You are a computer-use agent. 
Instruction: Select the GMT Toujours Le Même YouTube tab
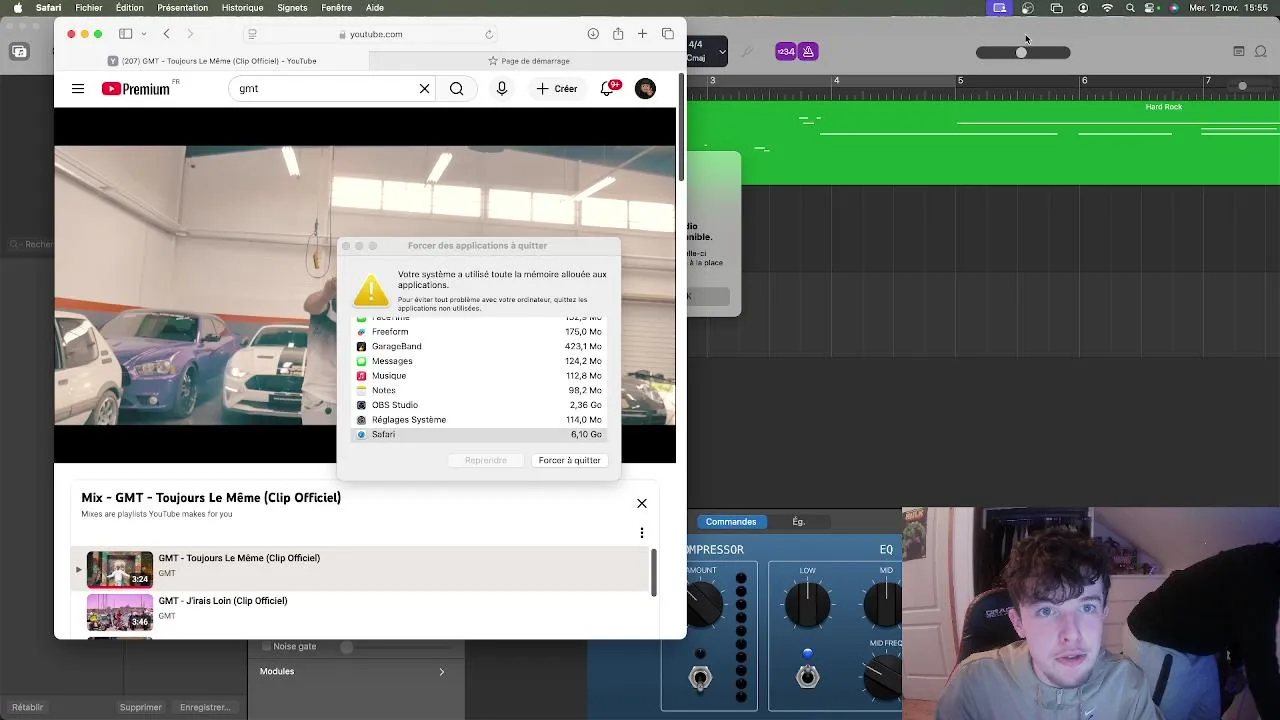212,61
